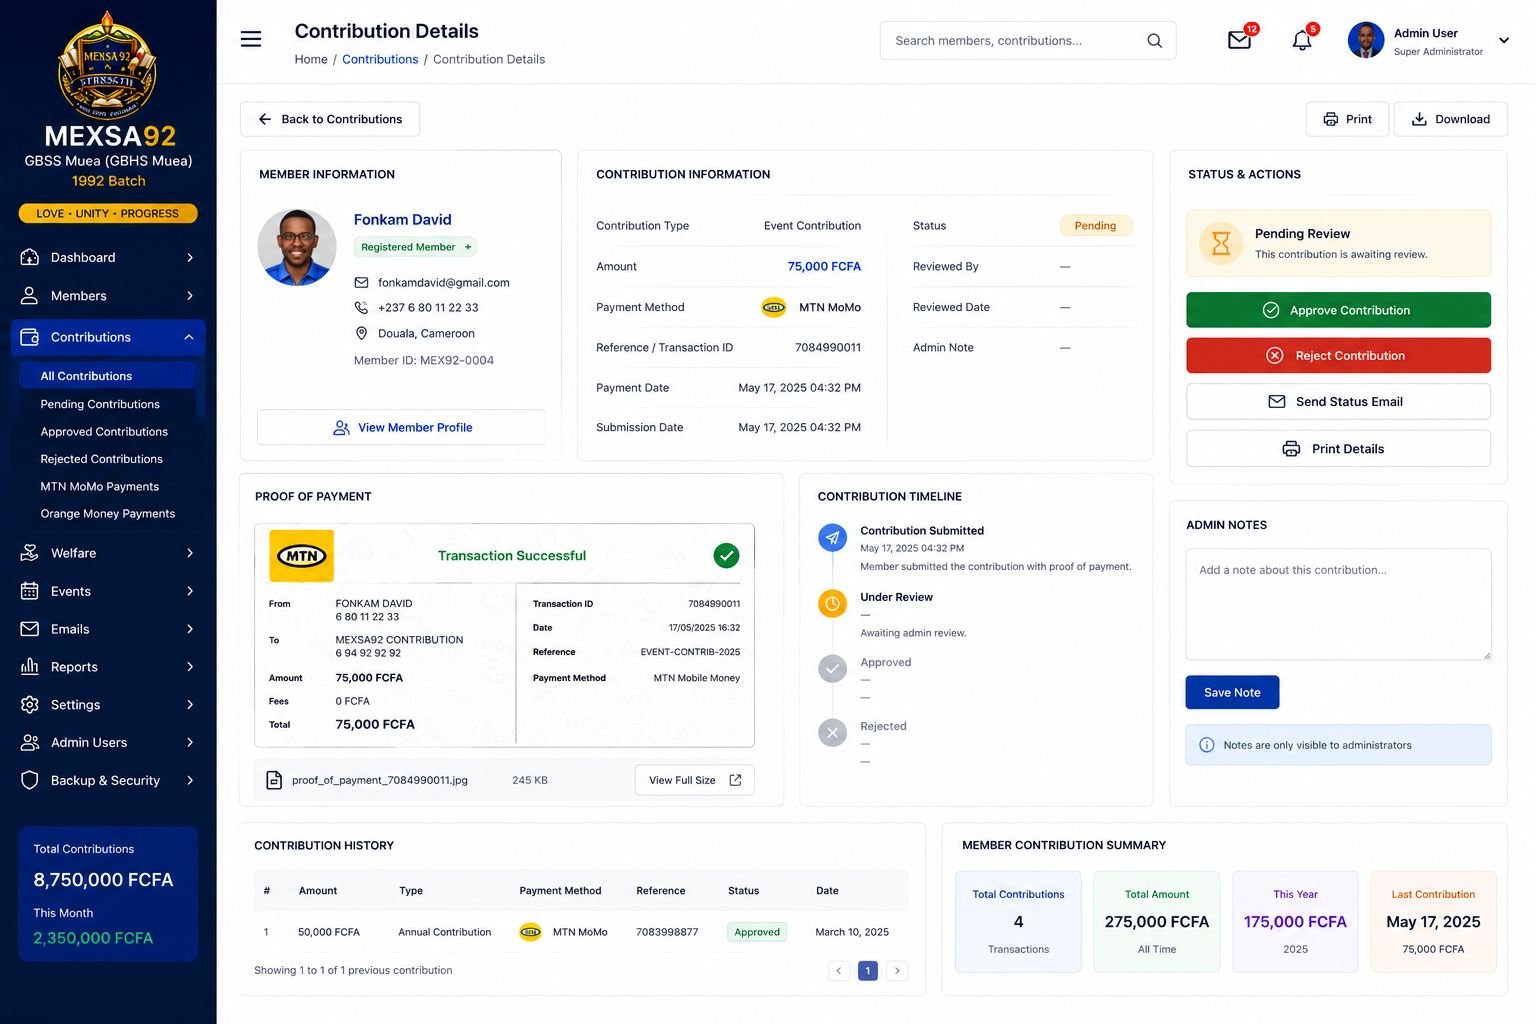The image size is (1536, 1024).
Task: Focus the admin note text area
Action: click(1338, 604)
